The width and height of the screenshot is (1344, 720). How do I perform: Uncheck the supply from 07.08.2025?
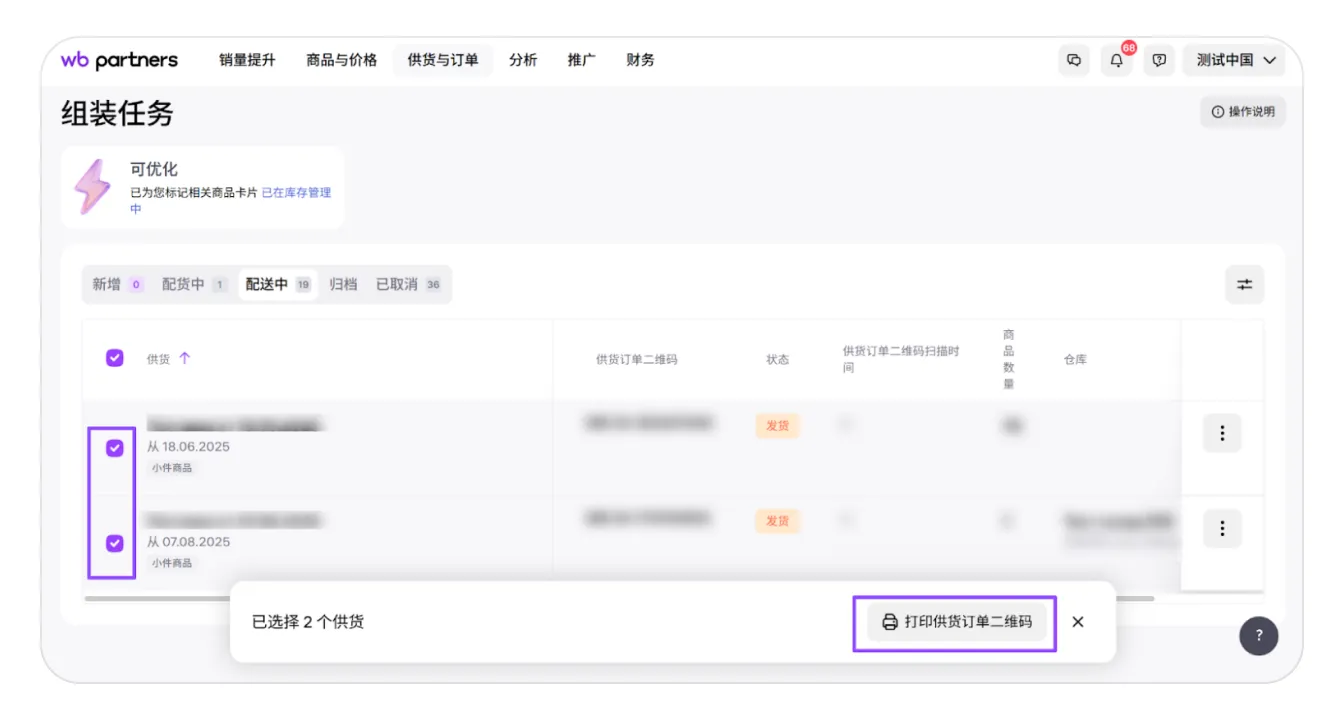pyautogui.click(x=115, y=543)
